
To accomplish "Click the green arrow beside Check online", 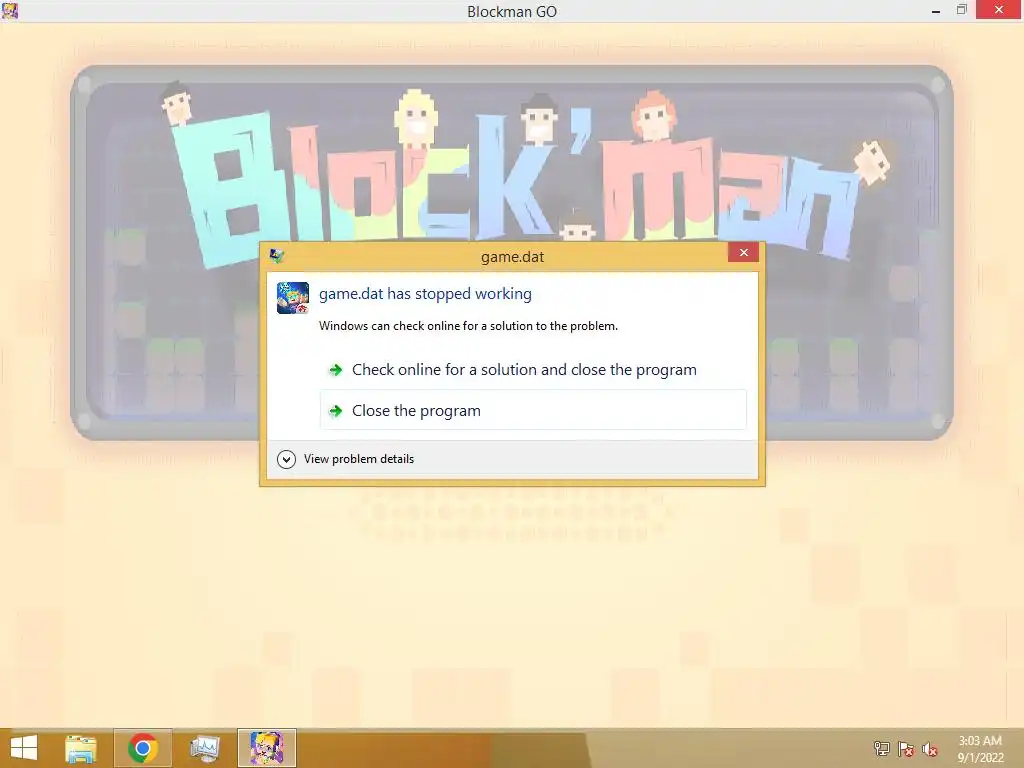I will pyautogui.click(x=336, y=370).
